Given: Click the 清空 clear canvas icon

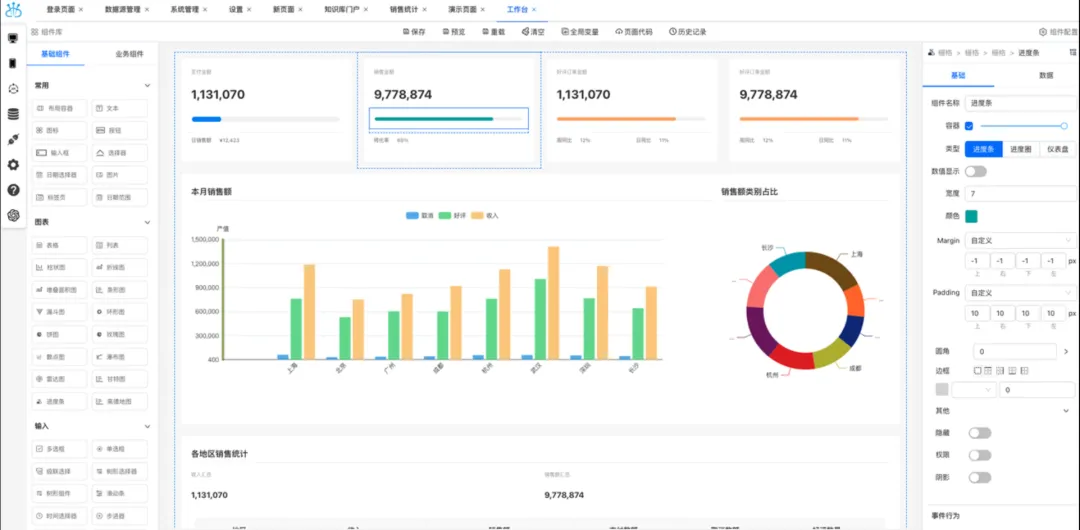Looking at the screenshot, I should 525,32.
